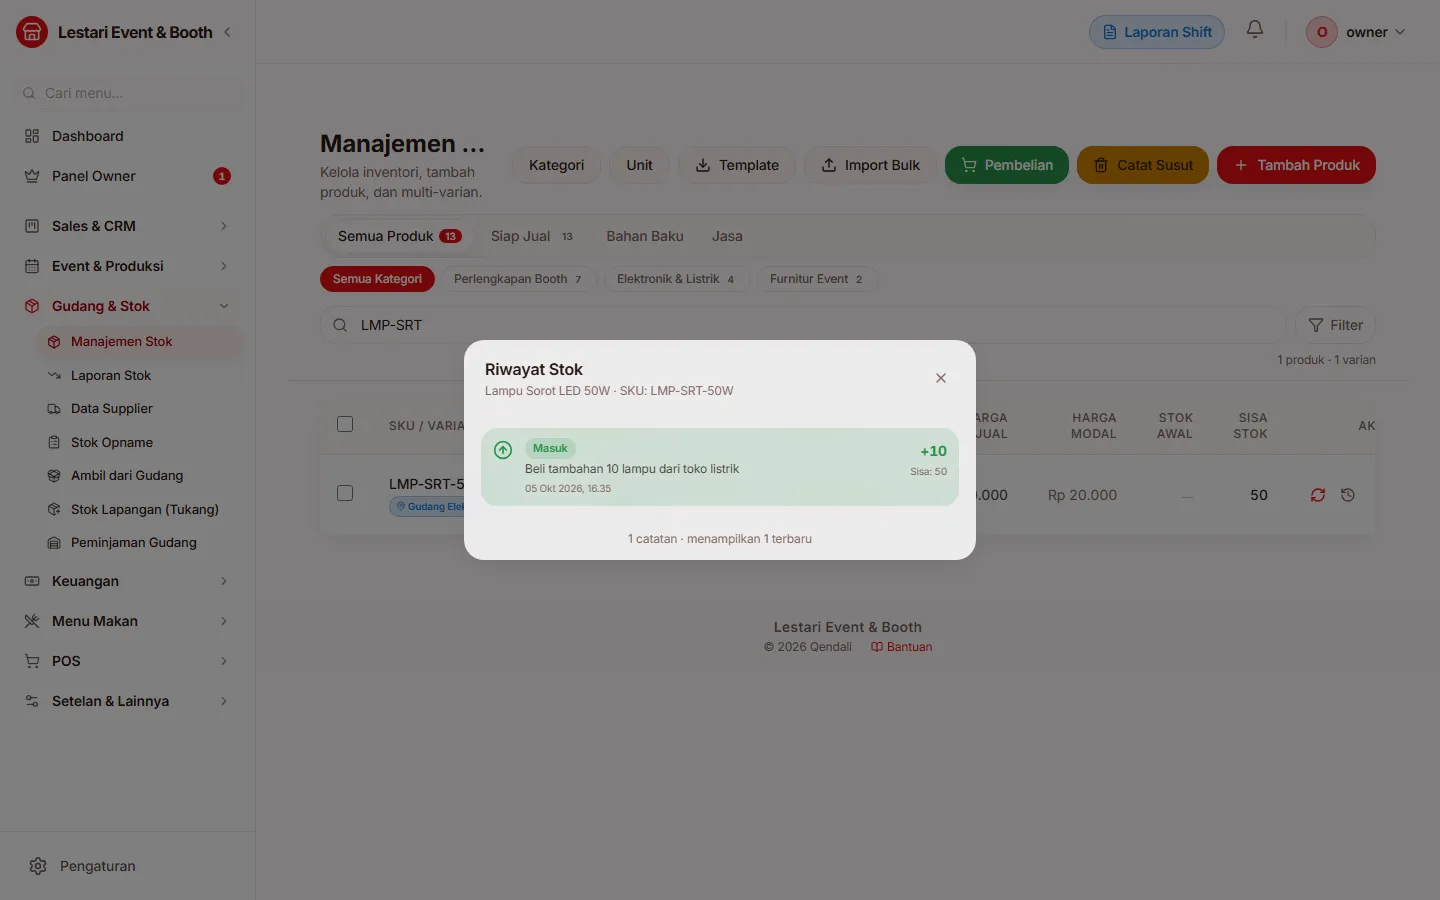This screenshot has height=900, width=1440.
Task: Click Catat Susut button
Action: (1143, 165)
